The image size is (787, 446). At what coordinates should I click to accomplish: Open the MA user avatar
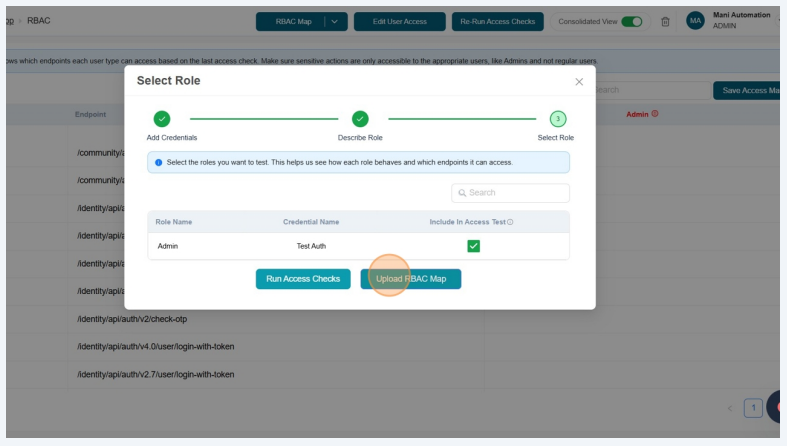(695, 21)
